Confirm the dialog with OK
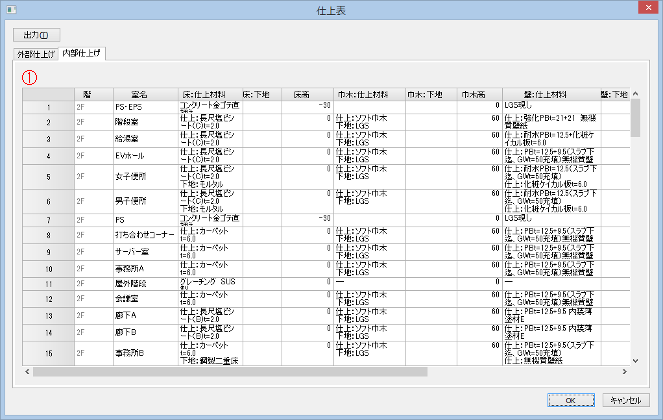Image resolution: width=663 pixels, height=420 pixels. [x=568, y=400]
